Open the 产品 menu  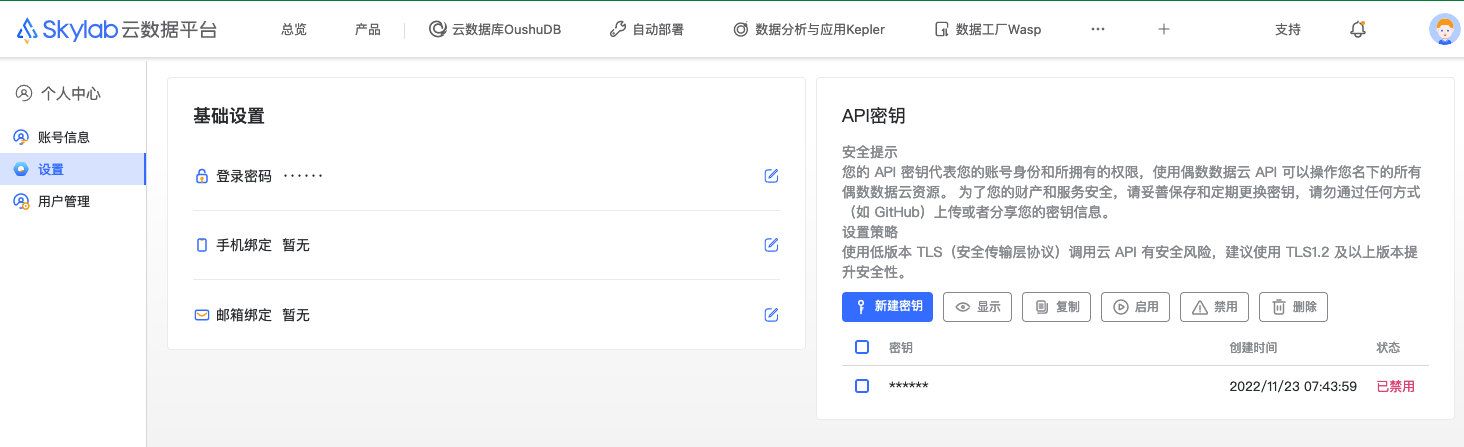367,29
